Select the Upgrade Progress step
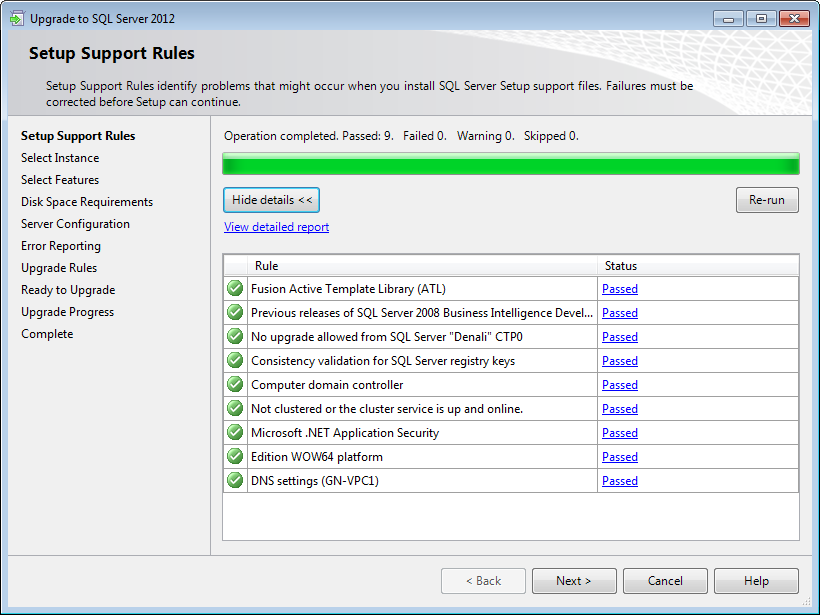Screen dimensions: 820x615 (67, 312)
